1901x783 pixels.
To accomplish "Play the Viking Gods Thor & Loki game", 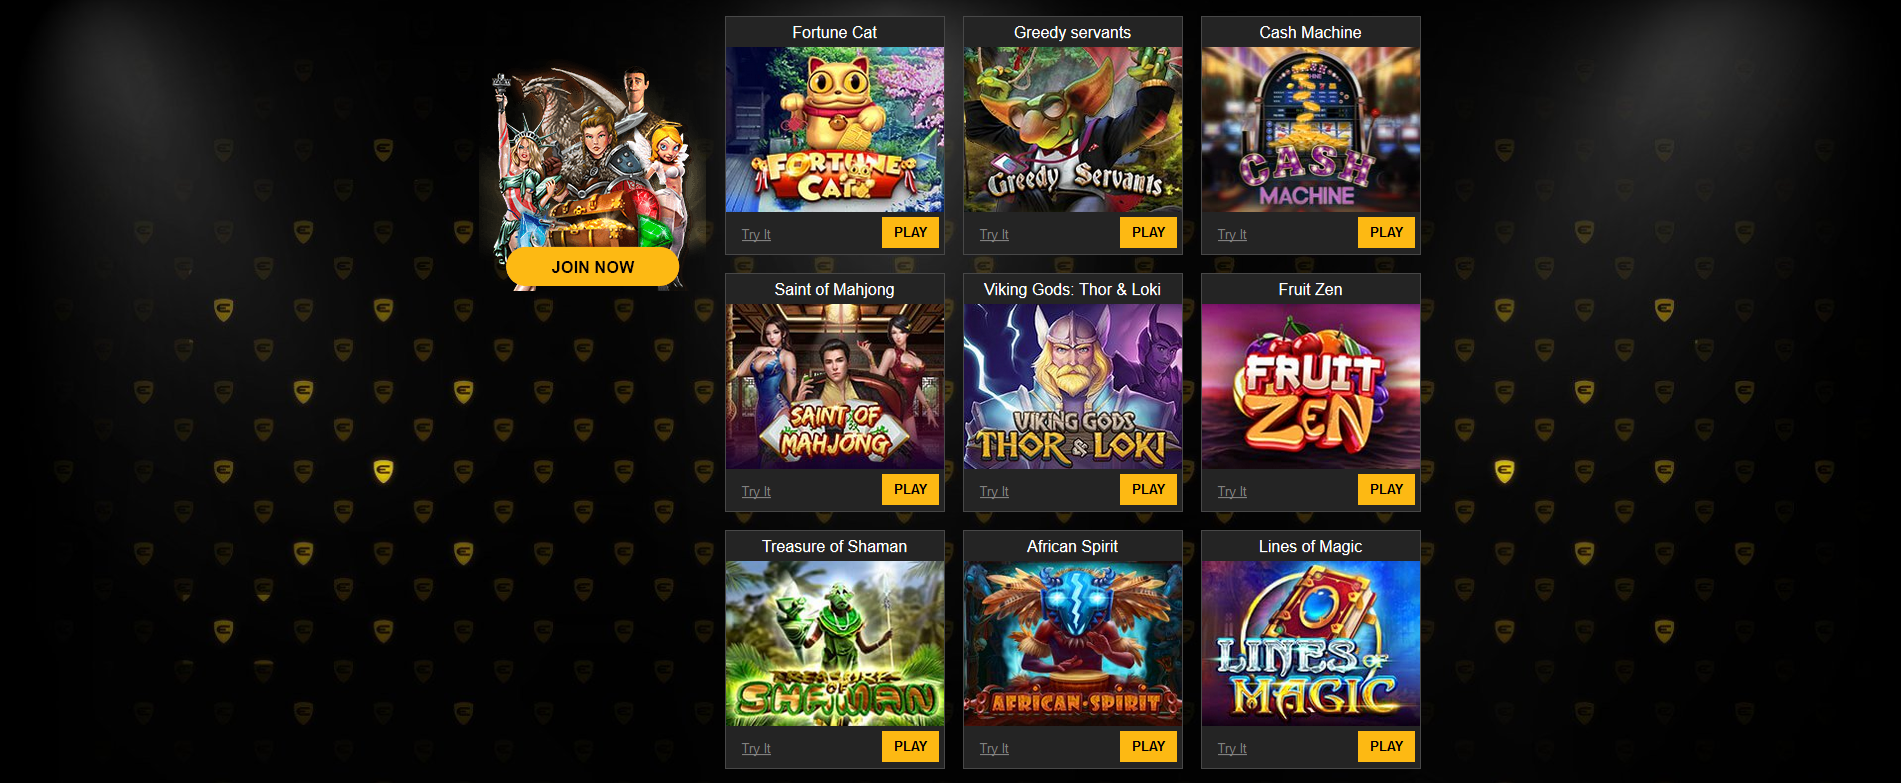I will tap(1148, 489).
